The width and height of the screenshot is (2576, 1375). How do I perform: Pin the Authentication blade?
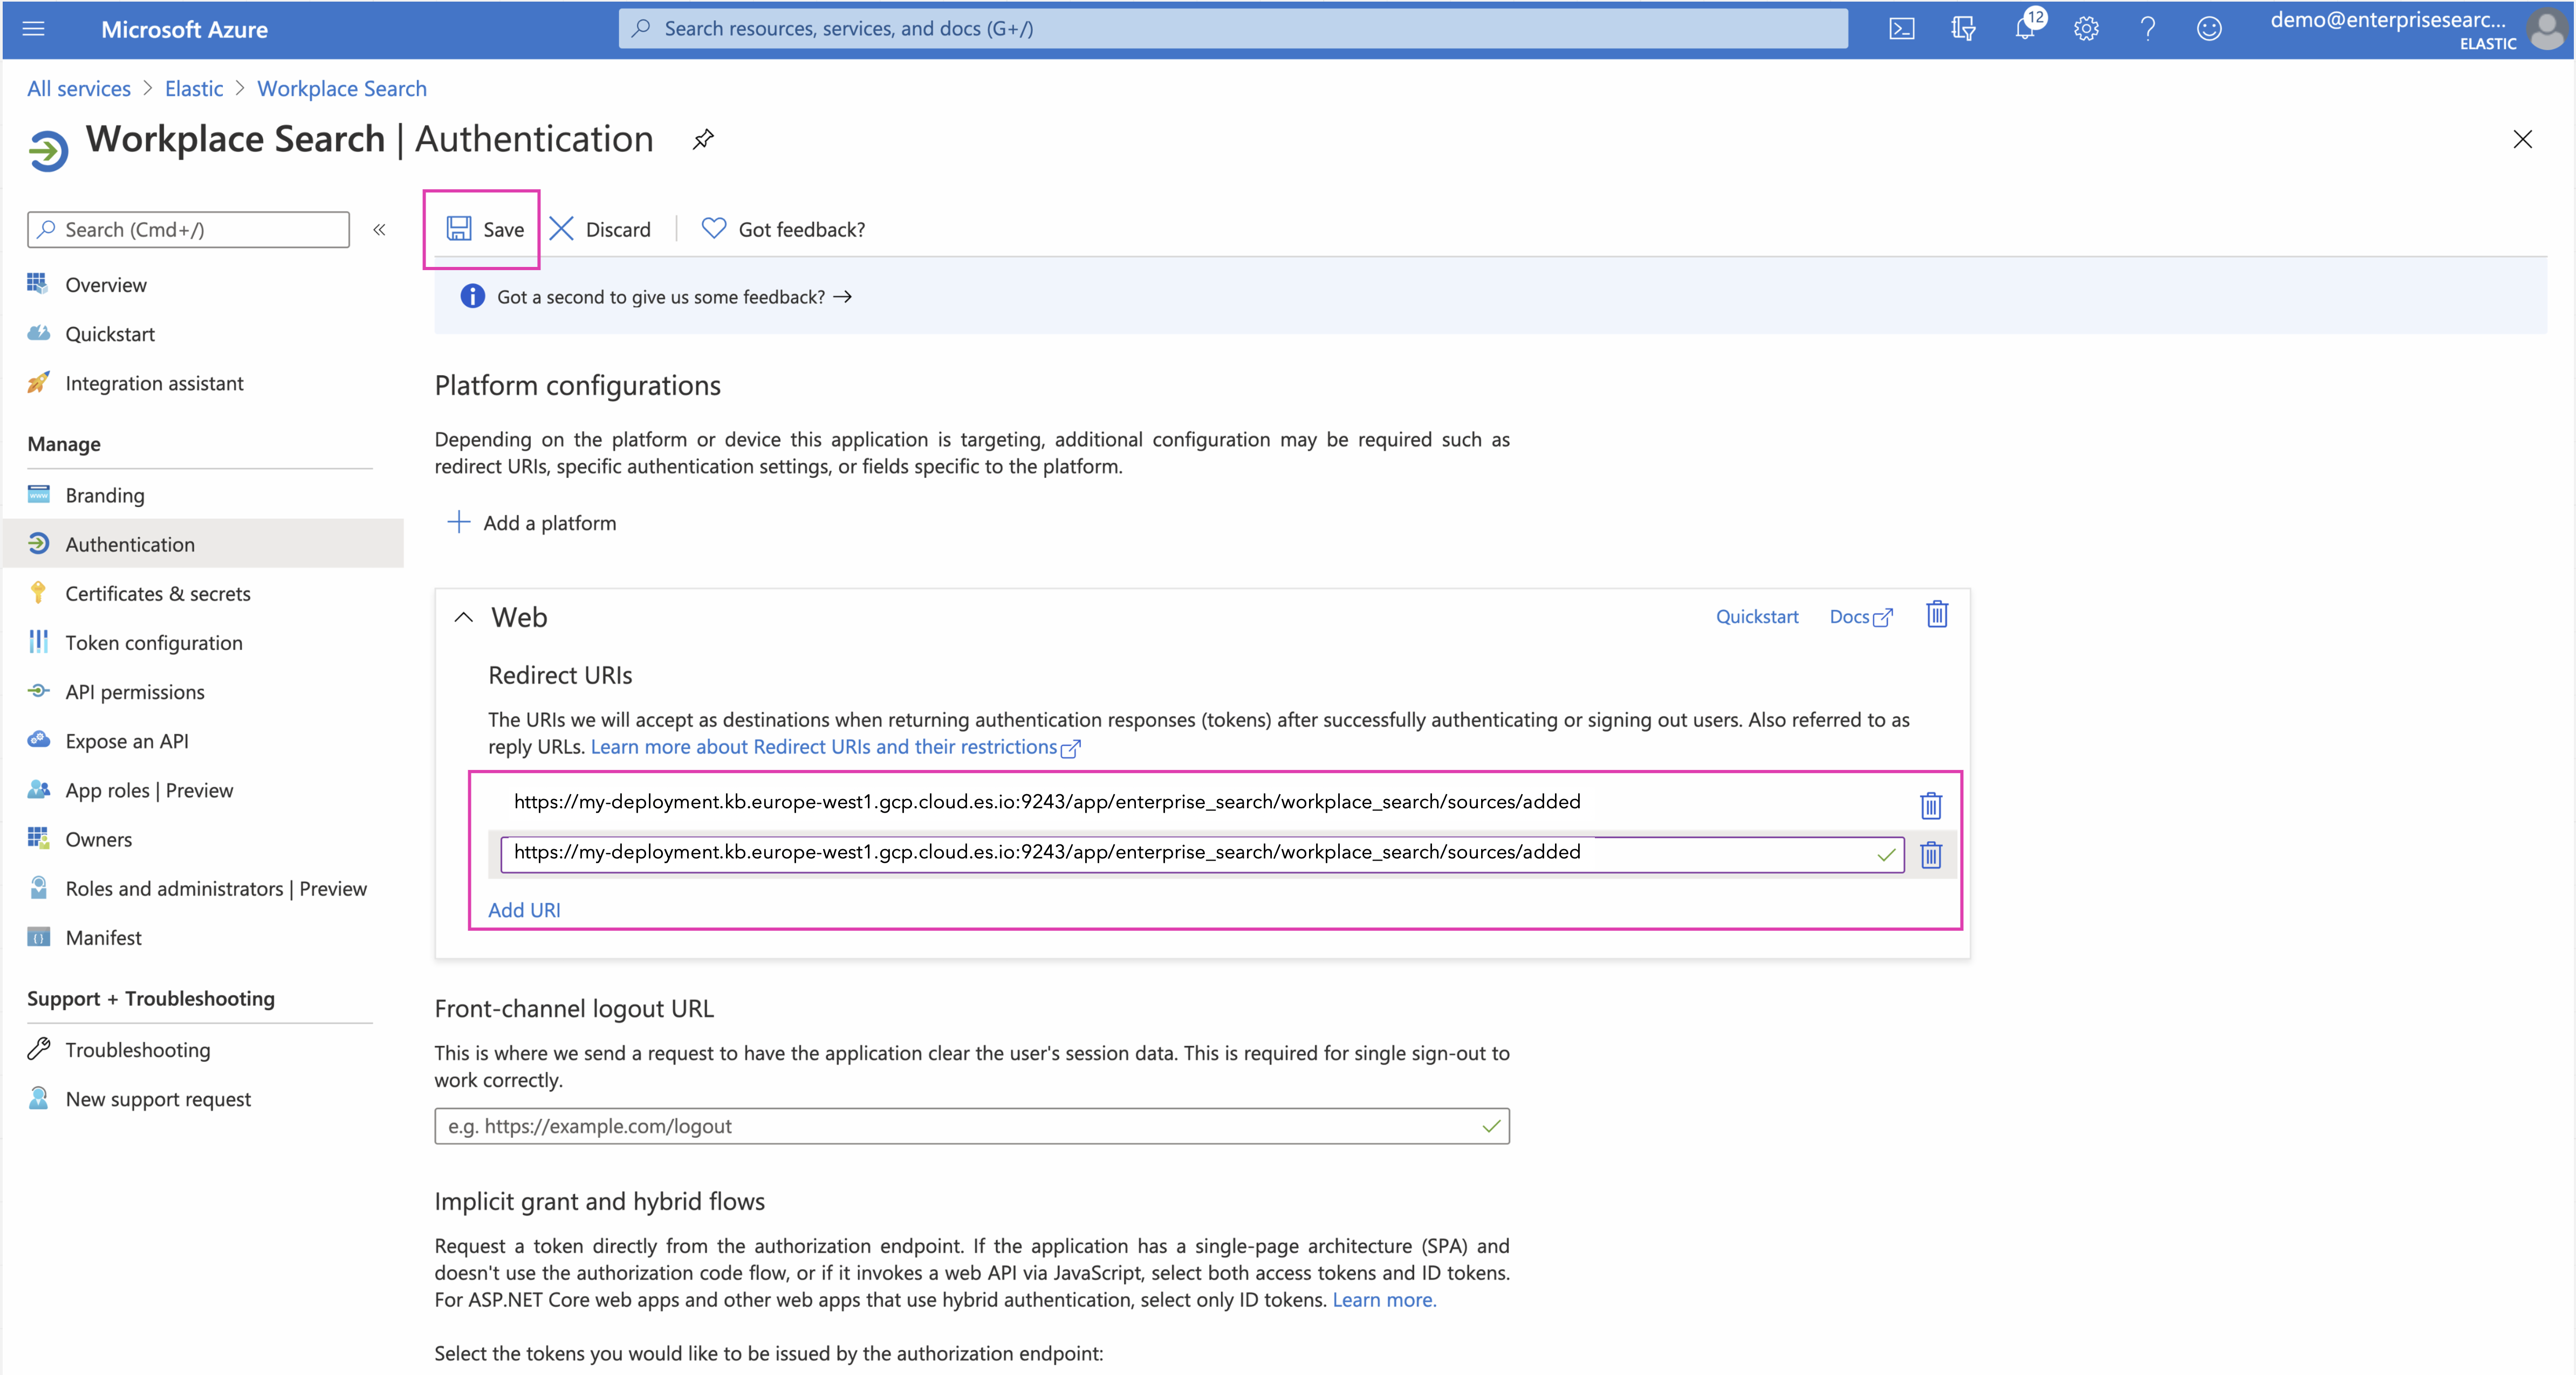[x=703, y=139]
